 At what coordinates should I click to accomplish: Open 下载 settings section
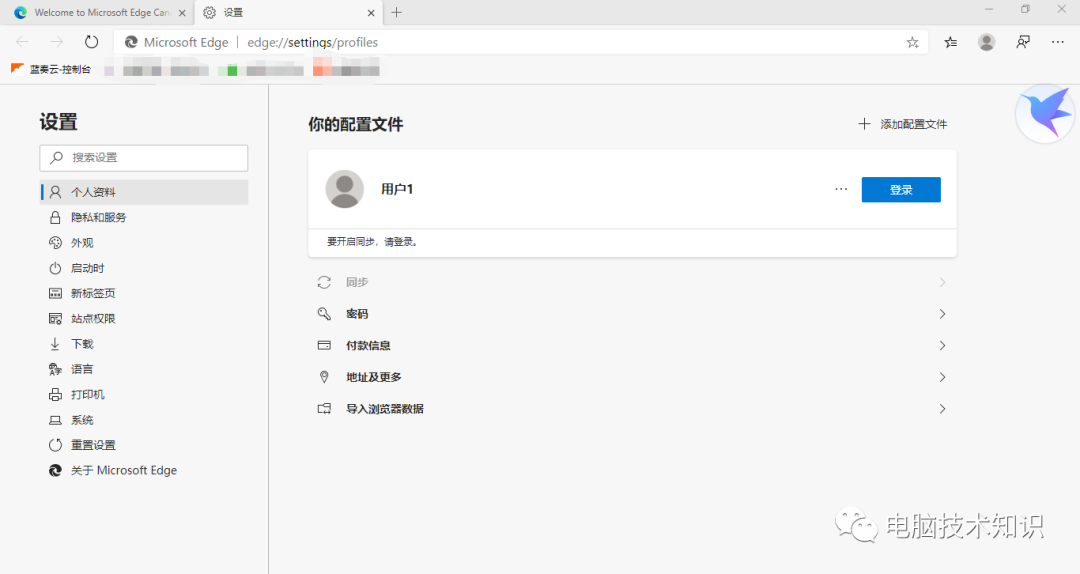143,344
